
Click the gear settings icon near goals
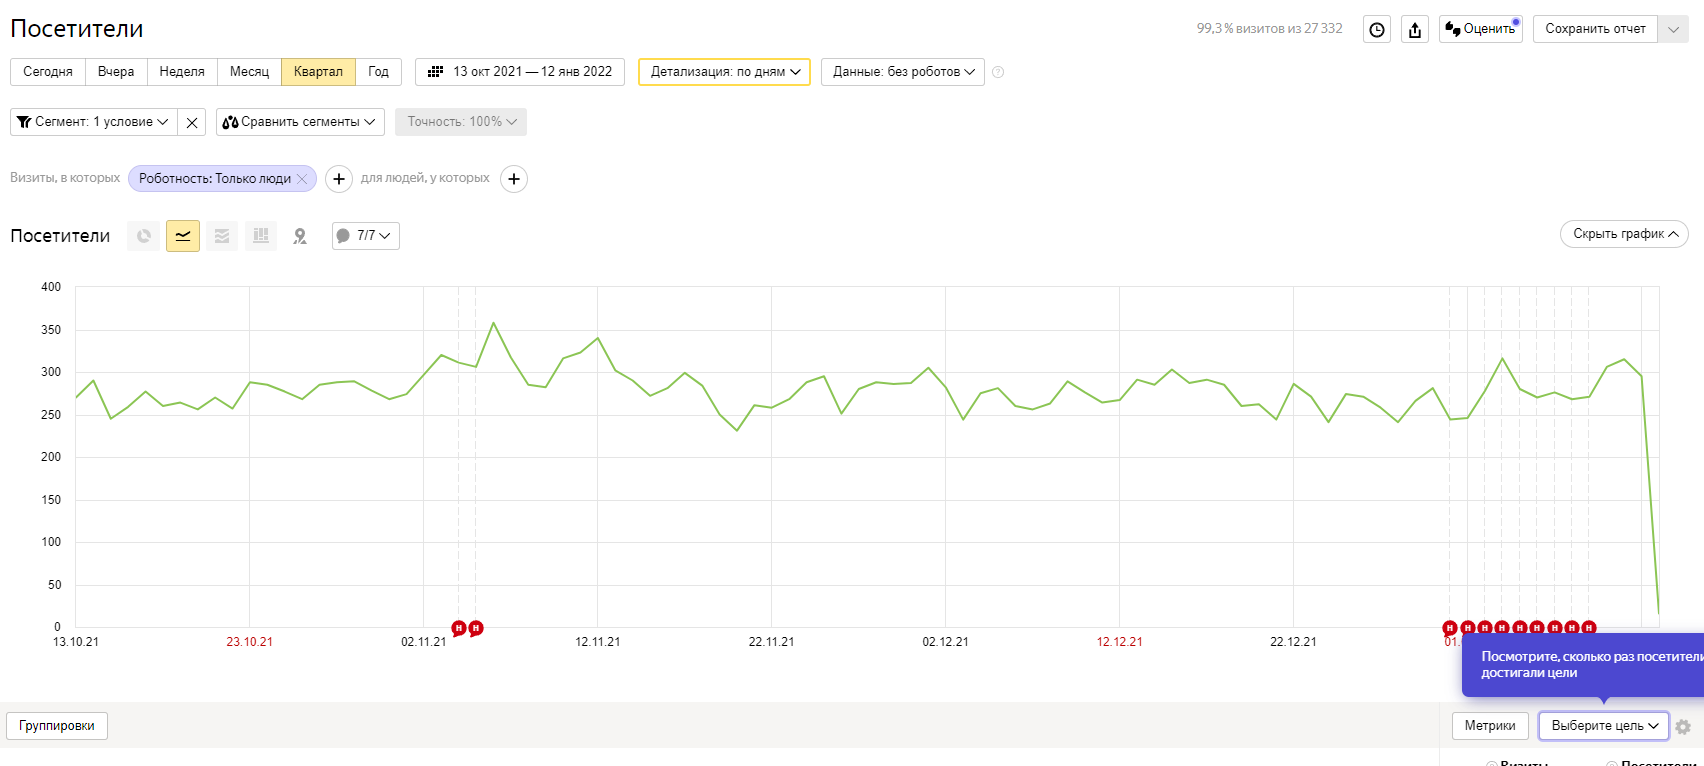[1683, 727]
